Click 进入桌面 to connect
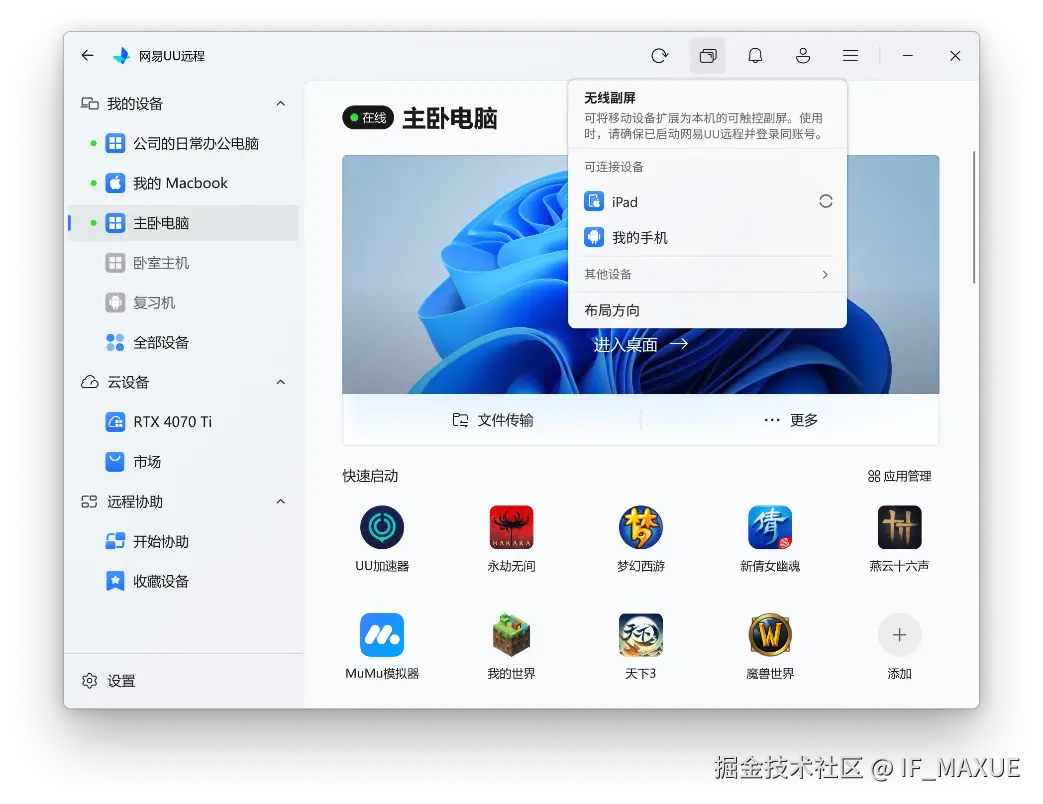 click(x=641, y=344)
